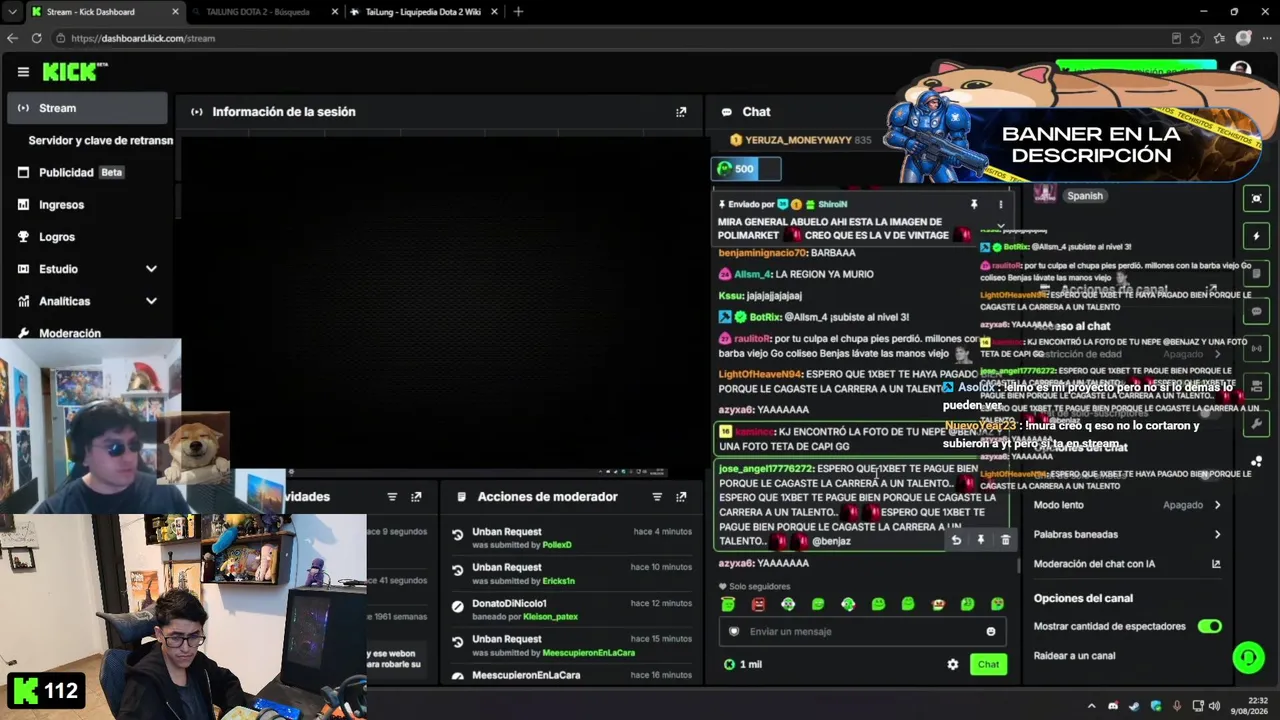Click Kssu's jajajajjajajaaj message
Viewport: 1280px width, 720px height.
[x=760, y=296]
